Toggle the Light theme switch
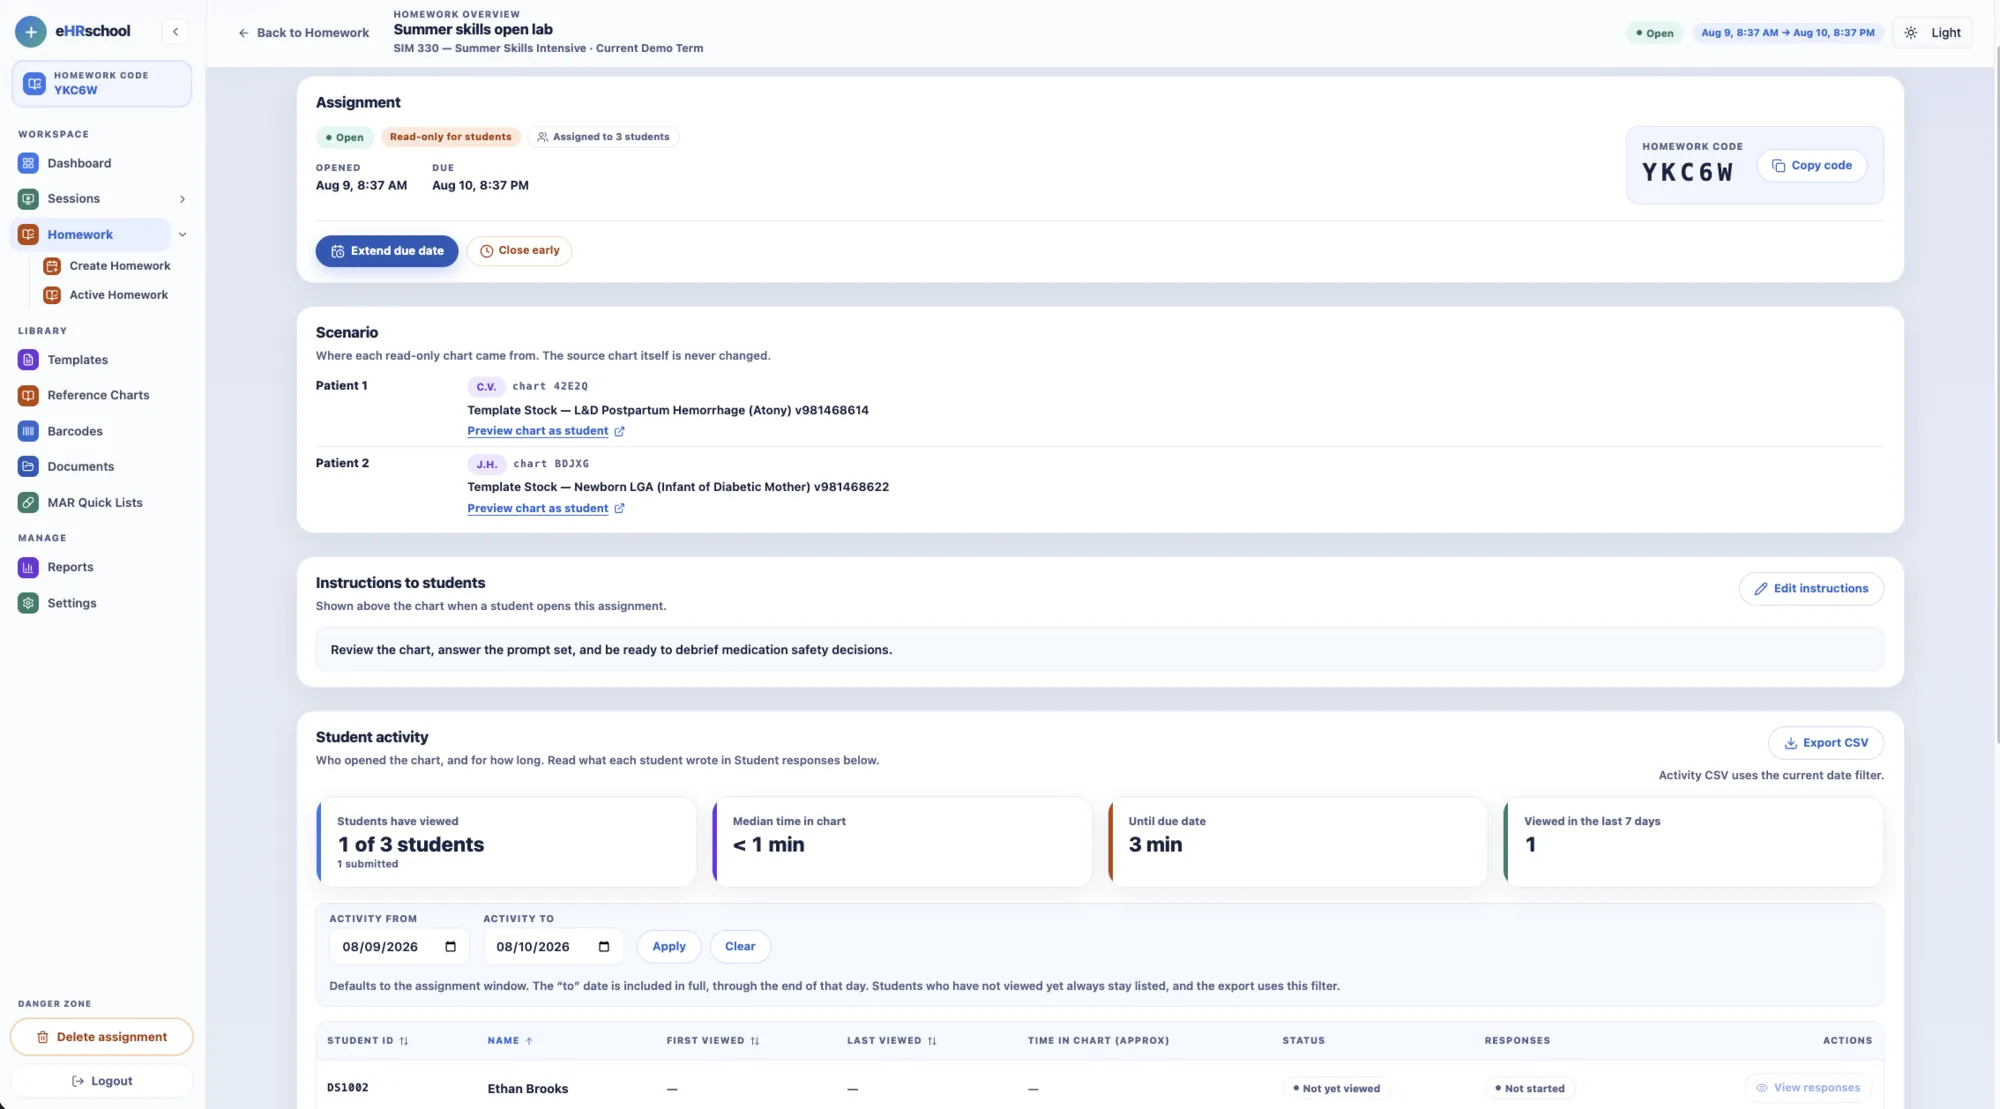 coord(1932,33)
